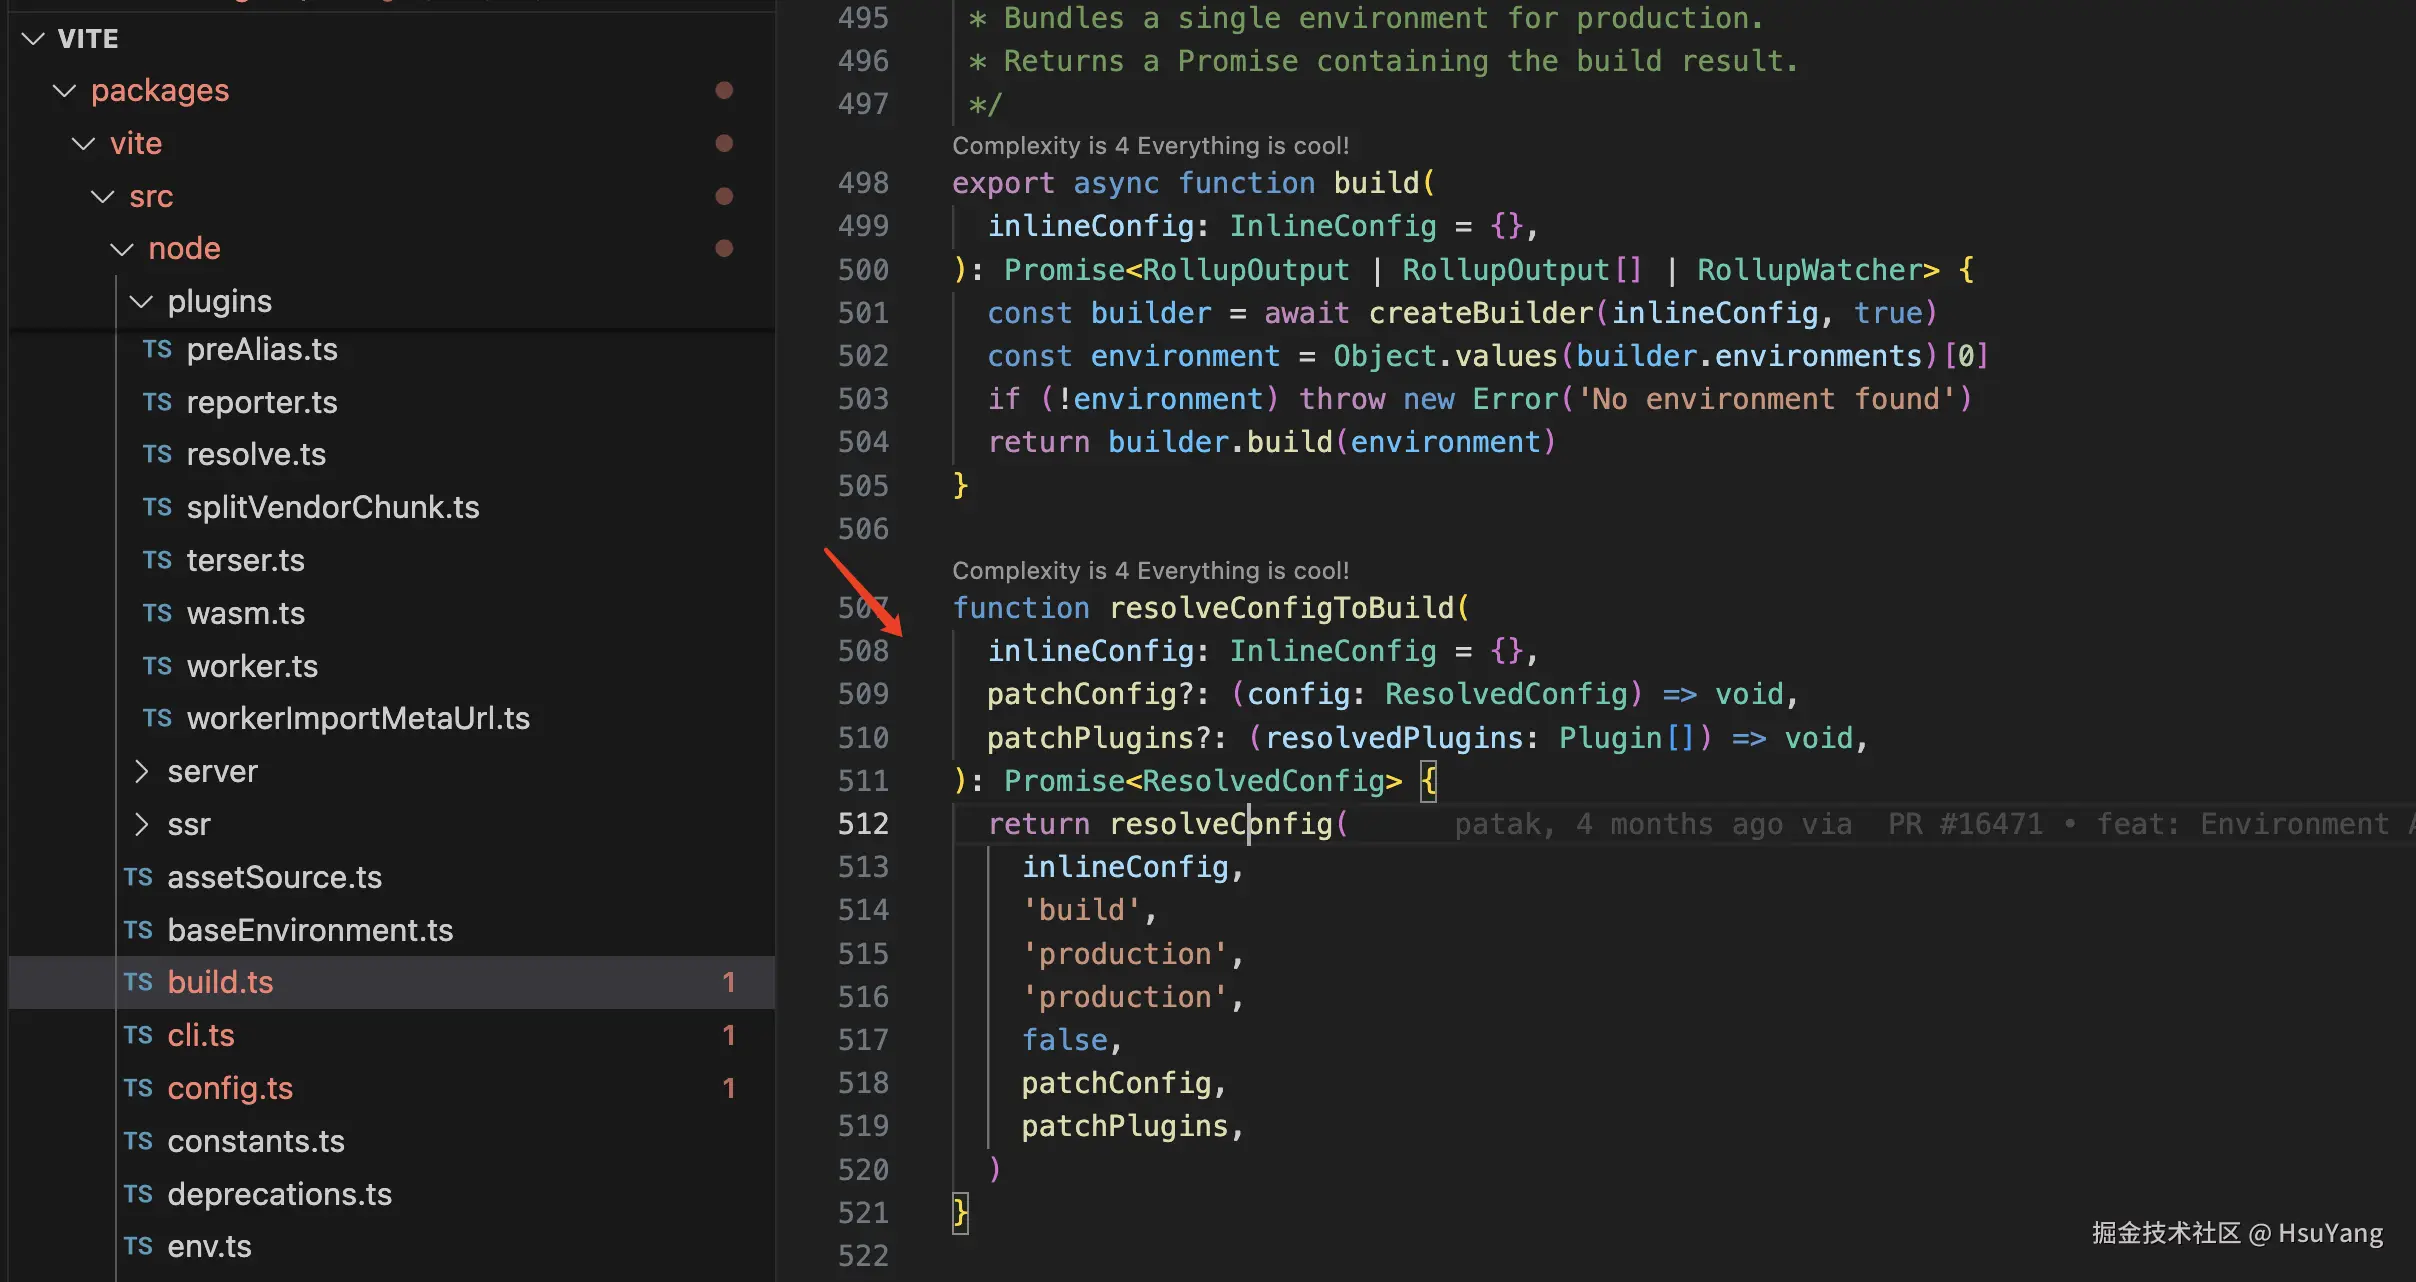Collapse the plugins folder
The image size is (2416, 1282).
(141, 302)
